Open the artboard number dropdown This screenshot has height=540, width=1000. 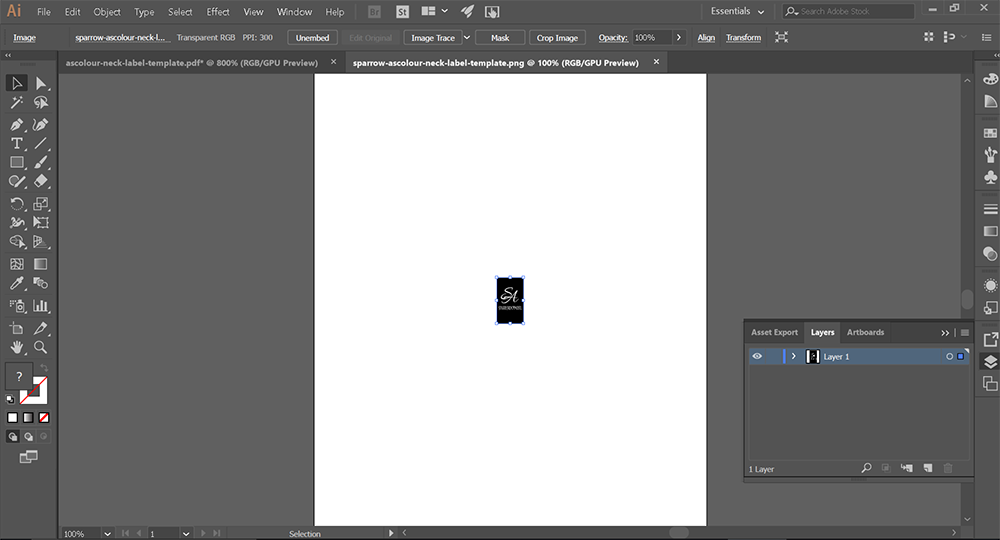(186, 534)
